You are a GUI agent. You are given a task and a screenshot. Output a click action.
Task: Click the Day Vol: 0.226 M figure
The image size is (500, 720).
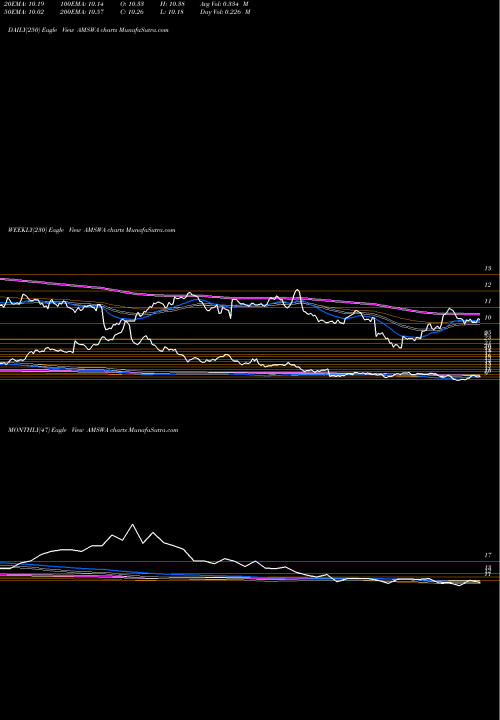[x=225, y=12]
